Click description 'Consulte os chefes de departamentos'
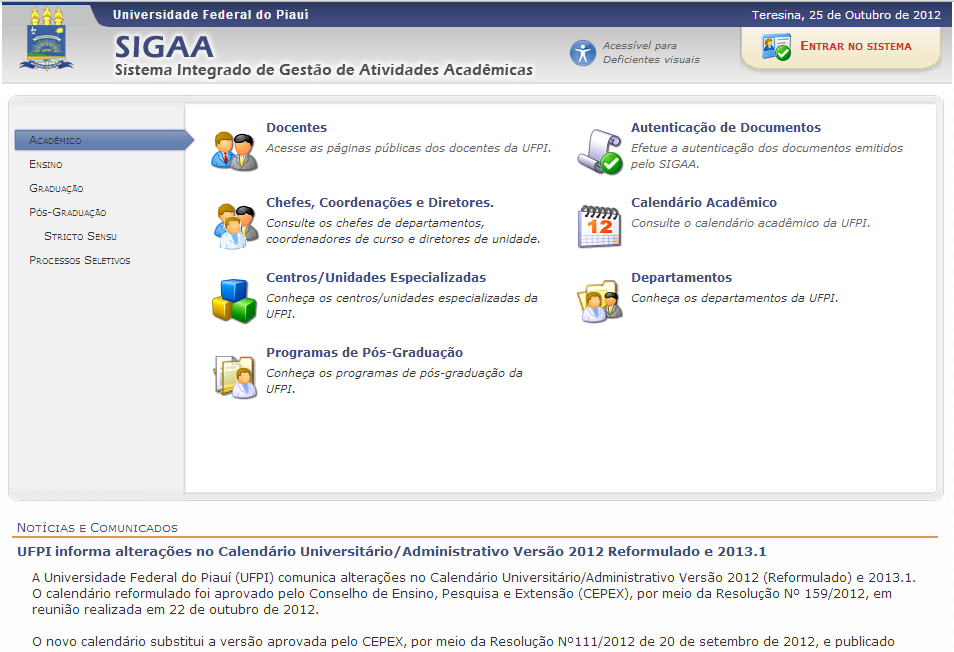Viewport: 954px width, 652px height. point(403,231)
